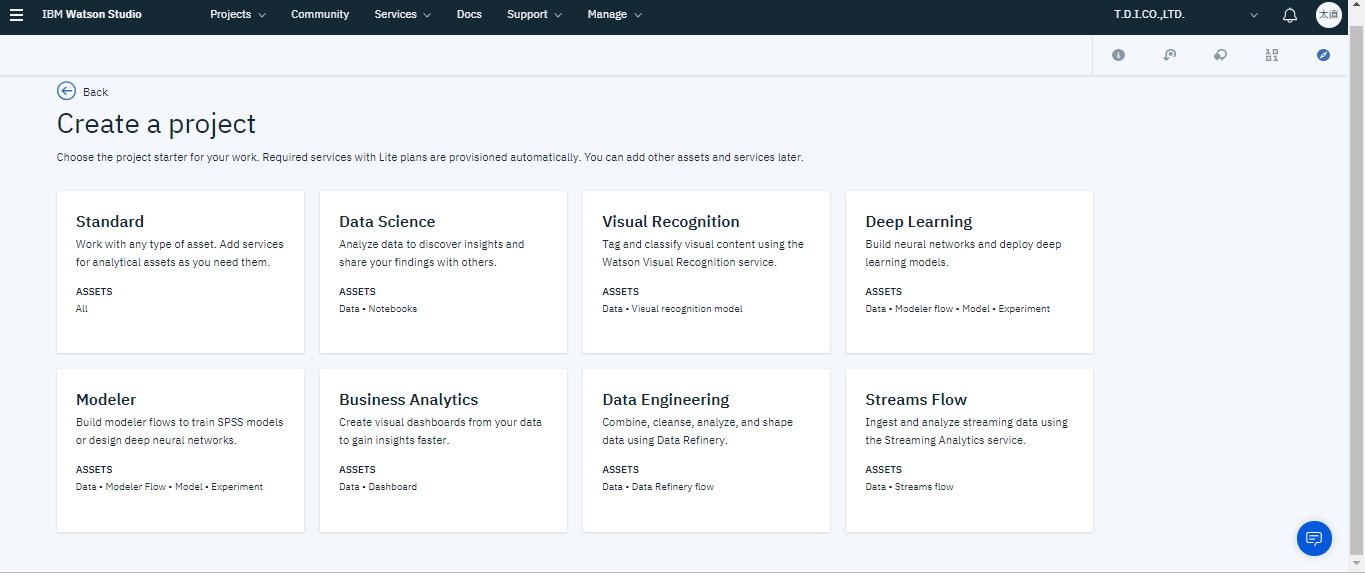Click the user avatar icon
1365x575 pixels.
1328,15
